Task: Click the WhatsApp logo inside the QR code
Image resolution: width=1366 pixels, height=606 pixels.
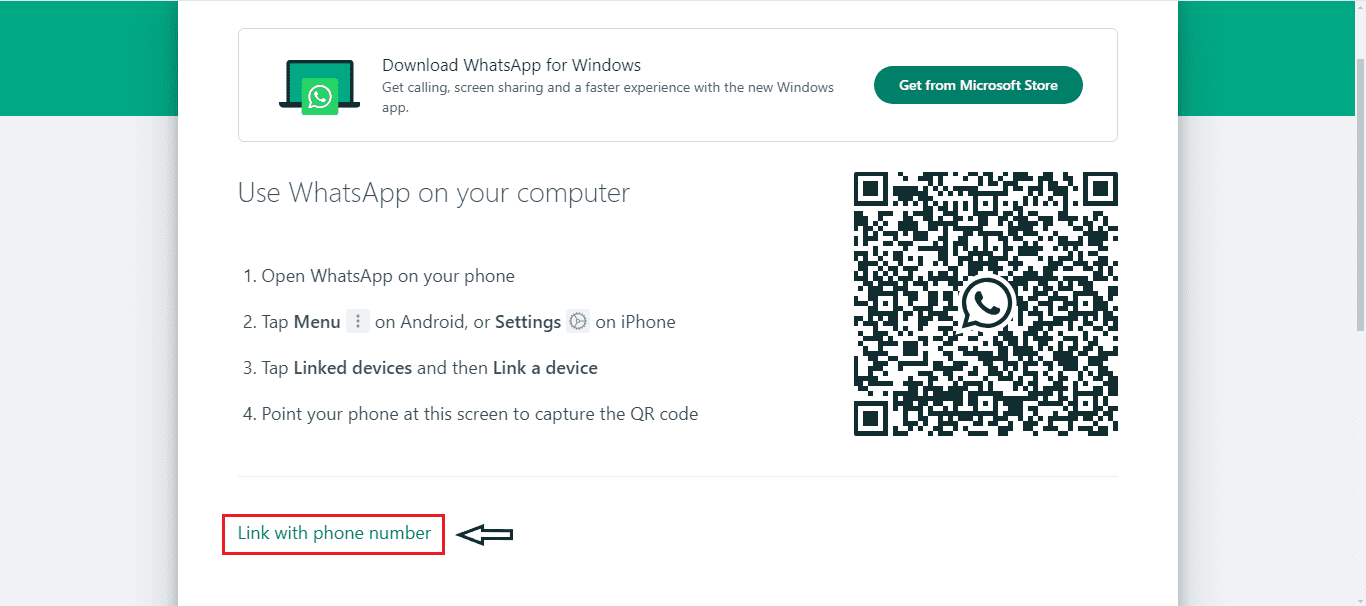Action: point(986,303)
